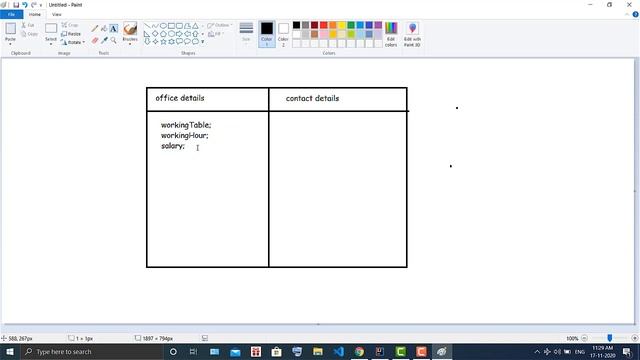
Task: Select the Magnifier tool
Action: pos(113,40)
